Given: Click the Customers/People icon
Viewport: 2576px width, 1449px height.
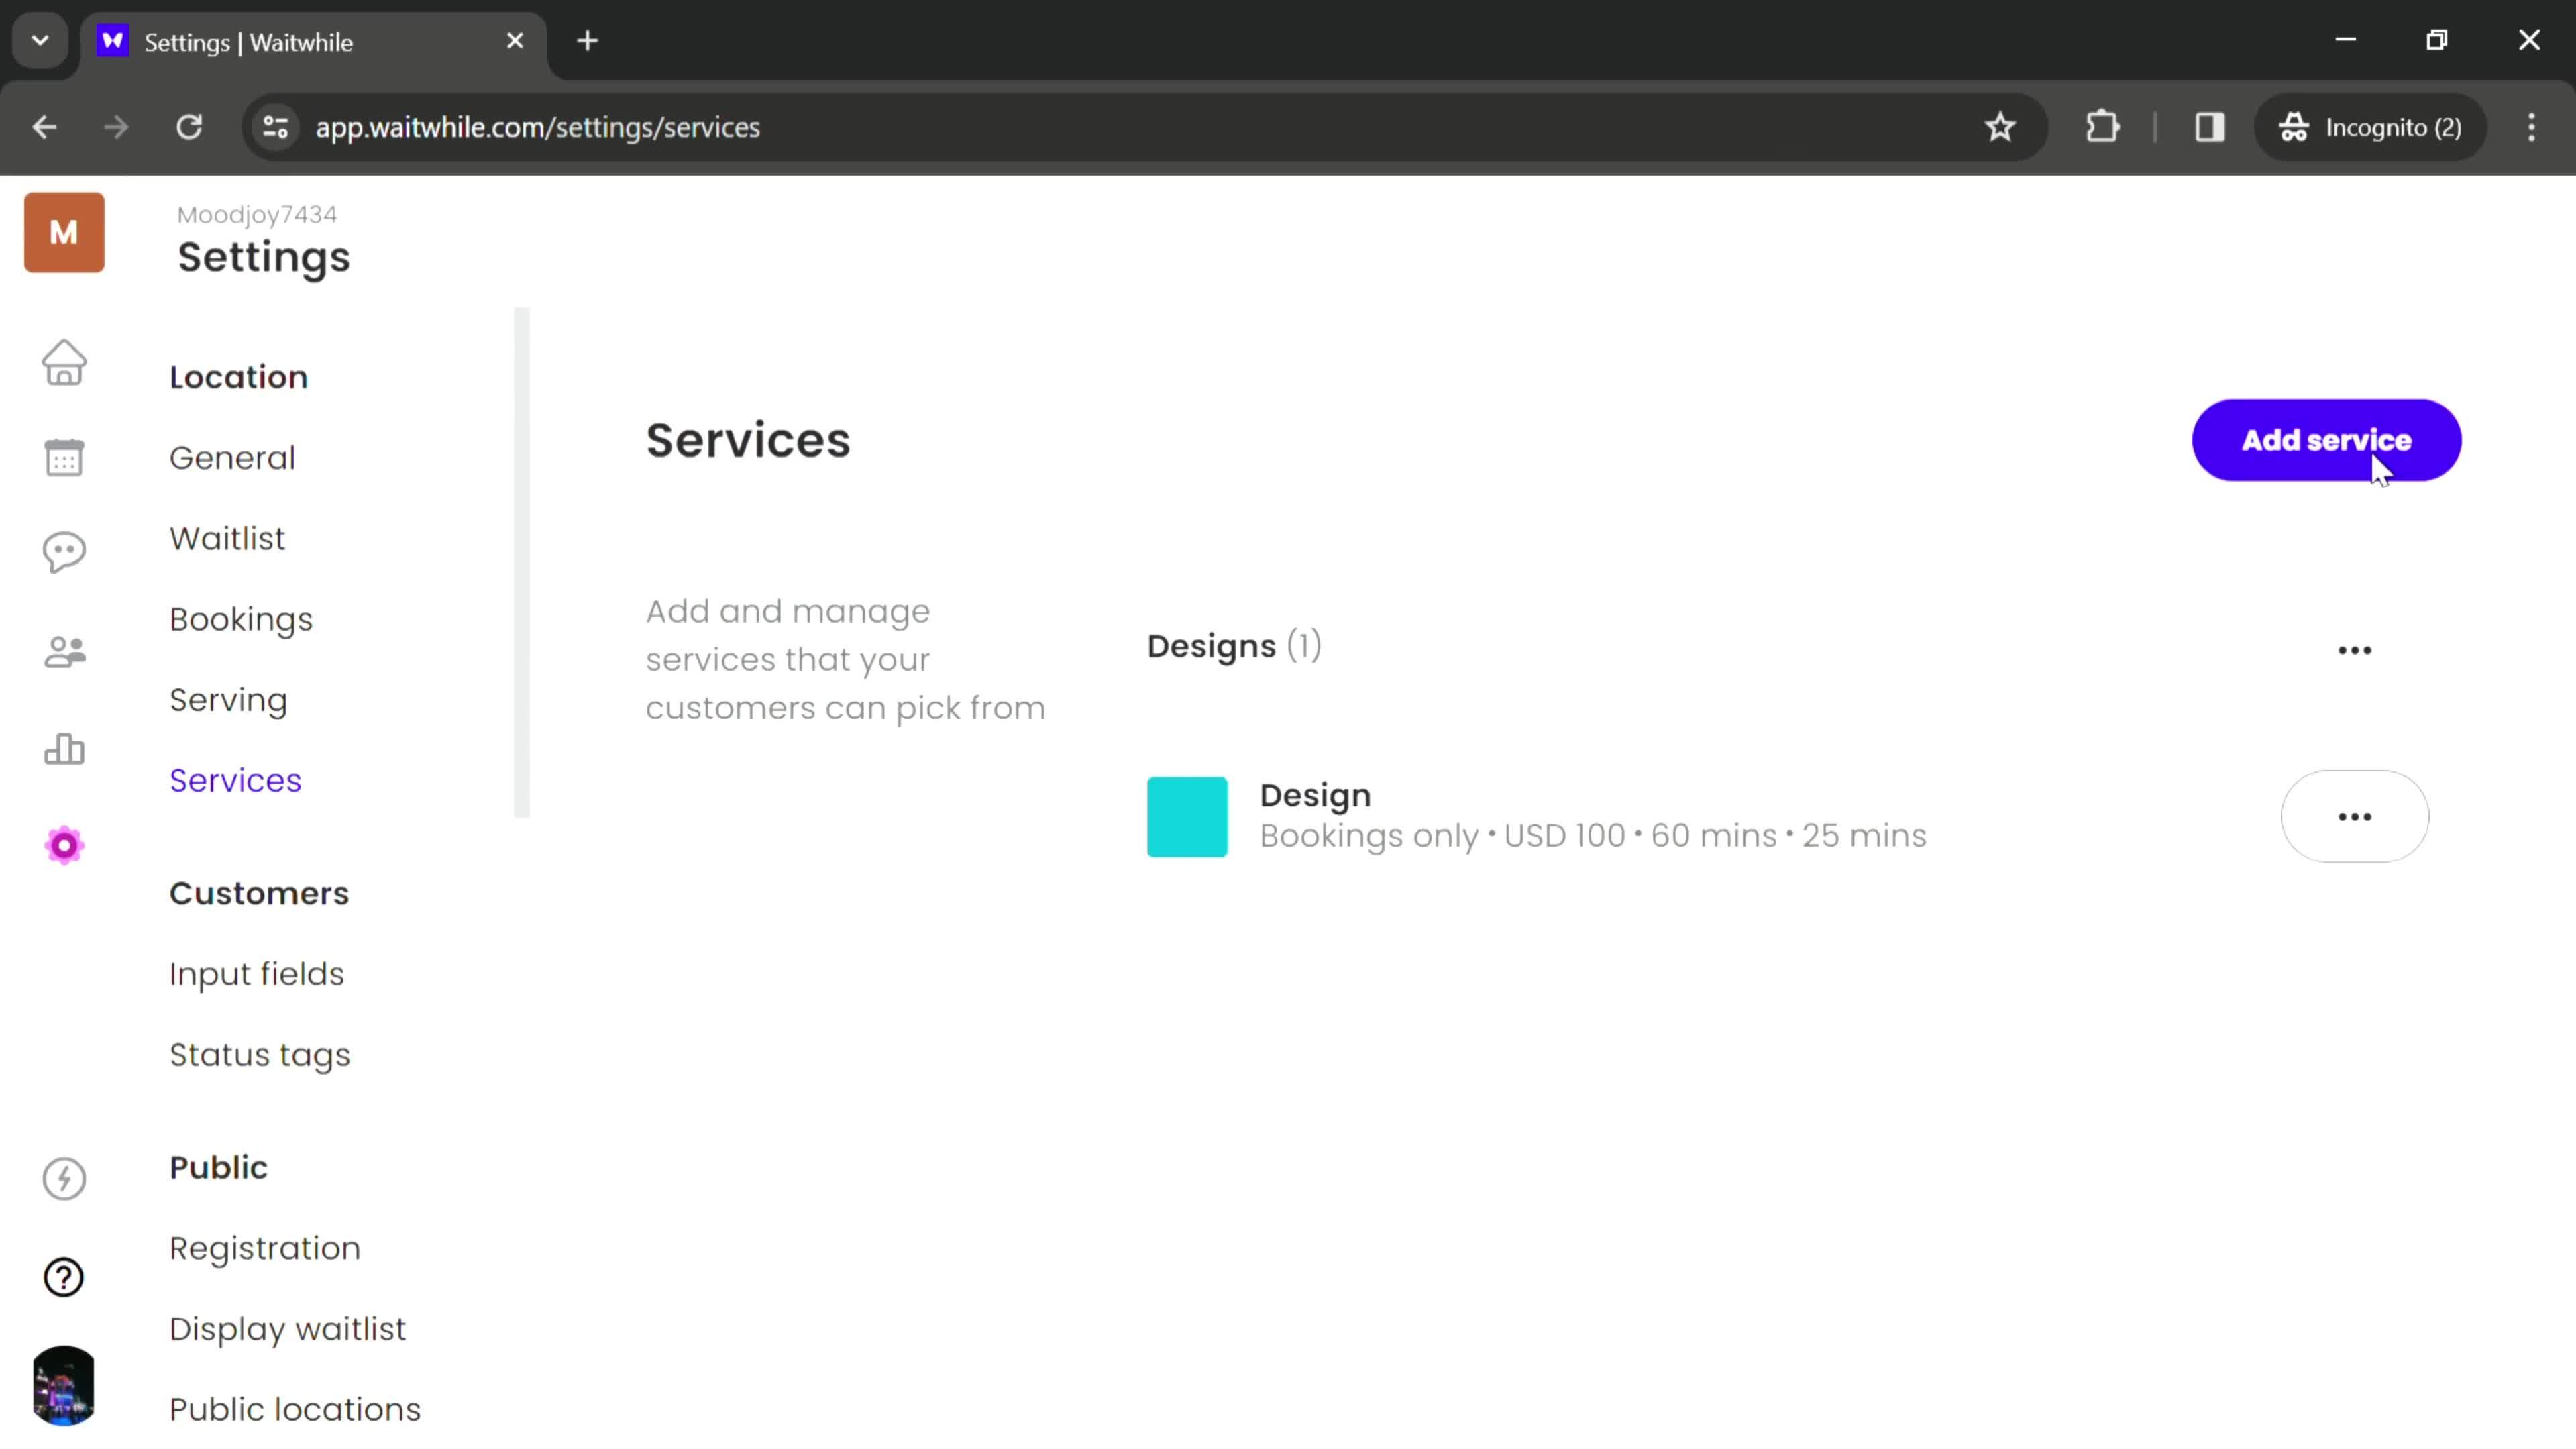Looking at the screenshot, I should pos(64,649).
